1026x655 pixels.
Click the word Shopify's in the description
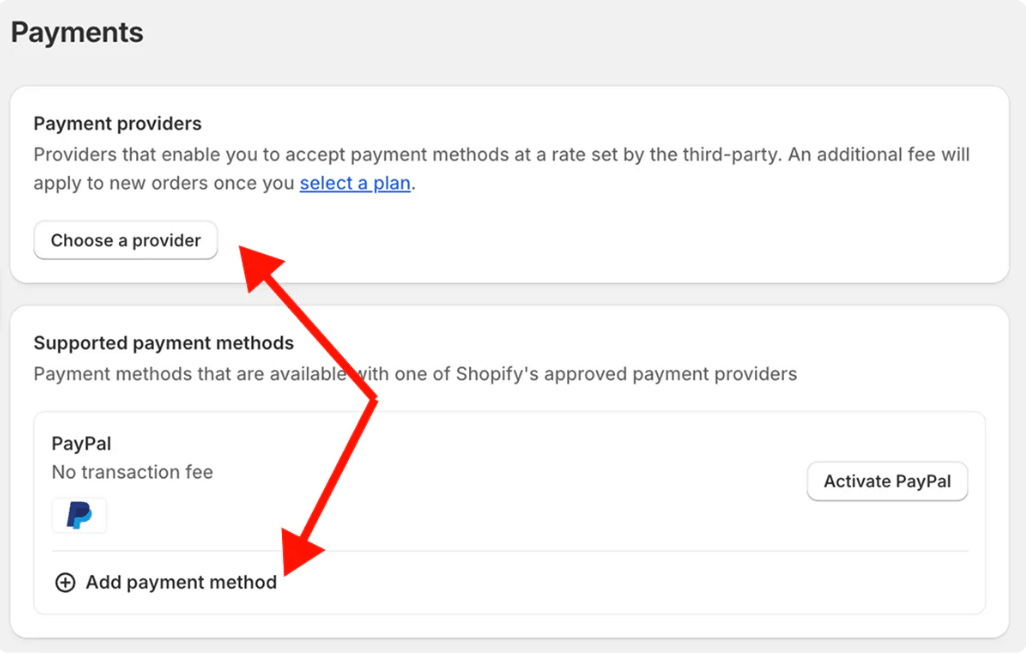click(495, 374)
